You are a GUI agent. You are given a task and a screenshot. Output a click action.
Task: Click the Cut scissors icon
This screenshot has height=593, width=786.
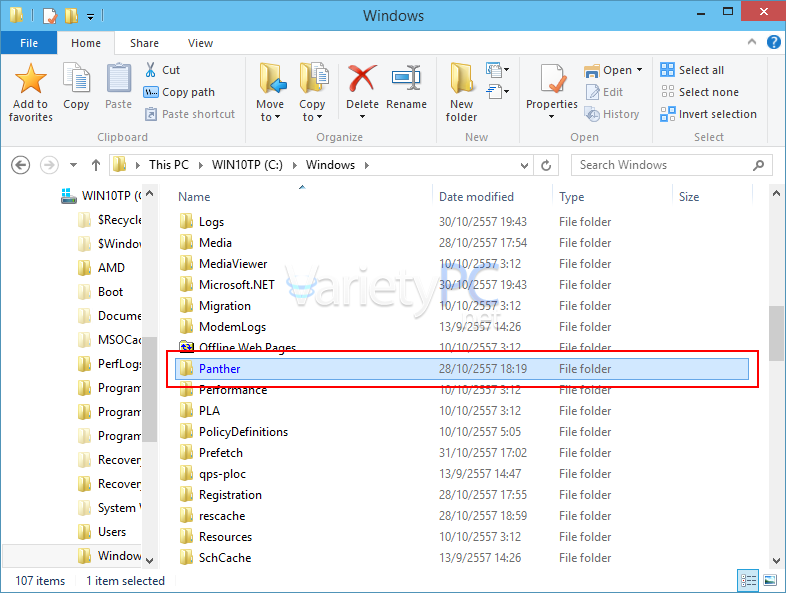(150, 70)
